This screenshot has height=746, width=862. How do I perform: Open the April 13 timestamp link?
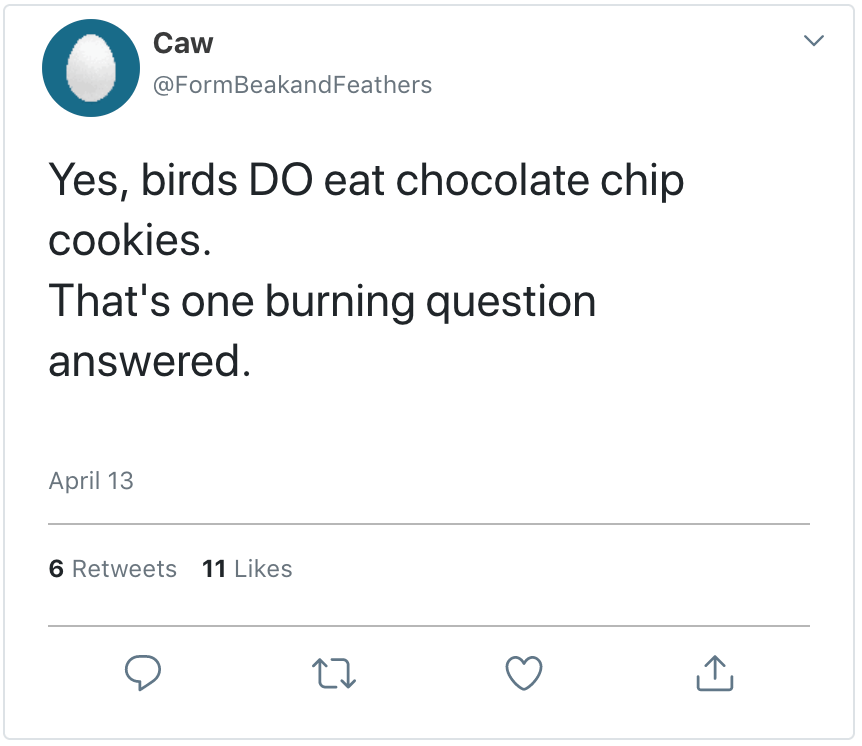pos(91,481)
